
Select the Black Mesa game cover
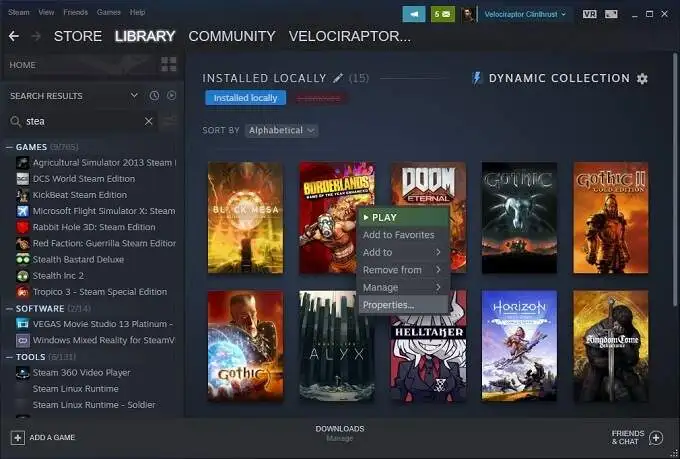click(245, 218)
